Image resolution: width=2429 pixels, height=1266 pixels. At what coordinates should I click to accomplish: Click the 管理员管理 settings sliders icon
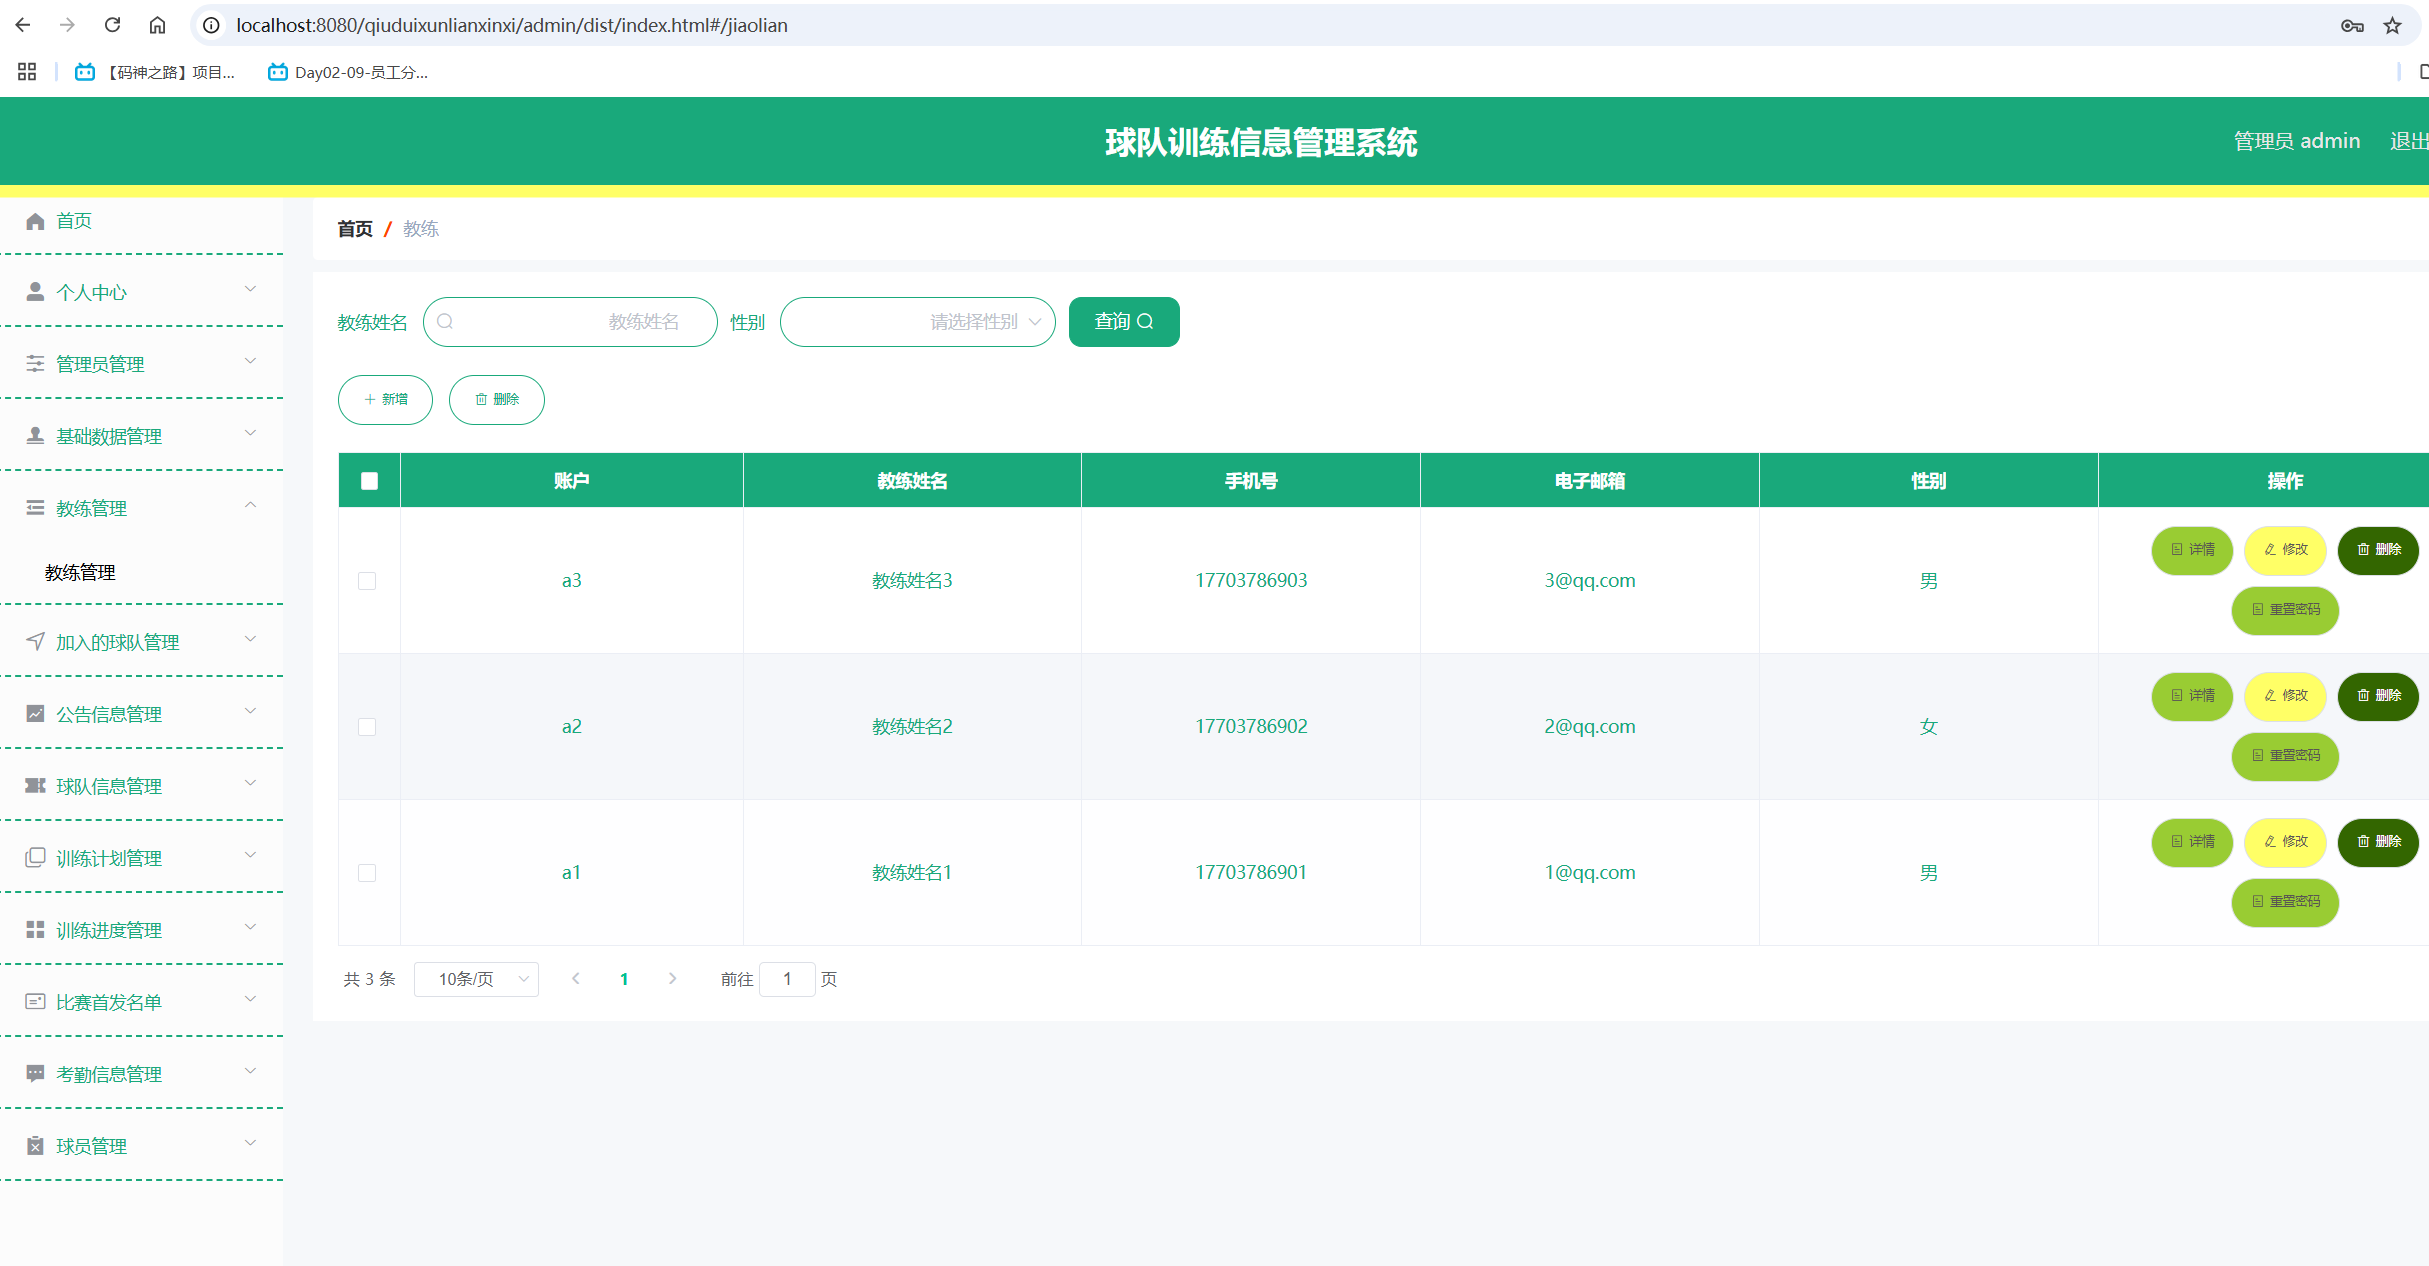point(34,363)
